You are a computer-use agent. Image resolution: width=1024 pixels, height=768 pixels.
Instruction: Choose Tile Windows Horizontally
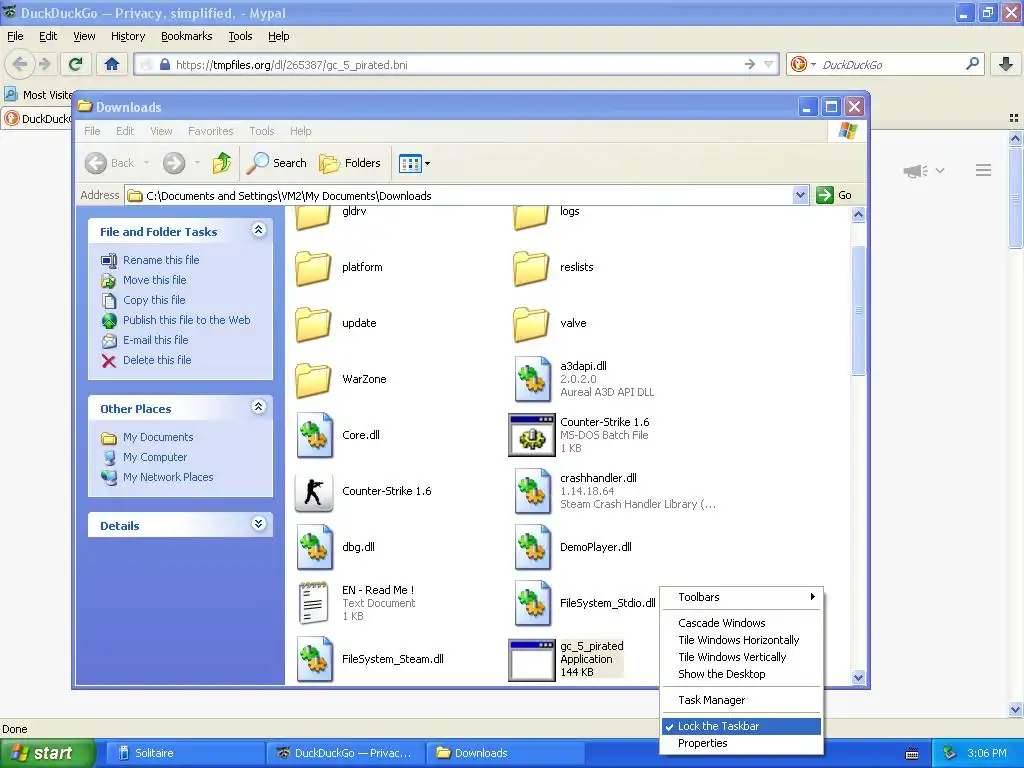pyautogui.click(x=741, y=640)
